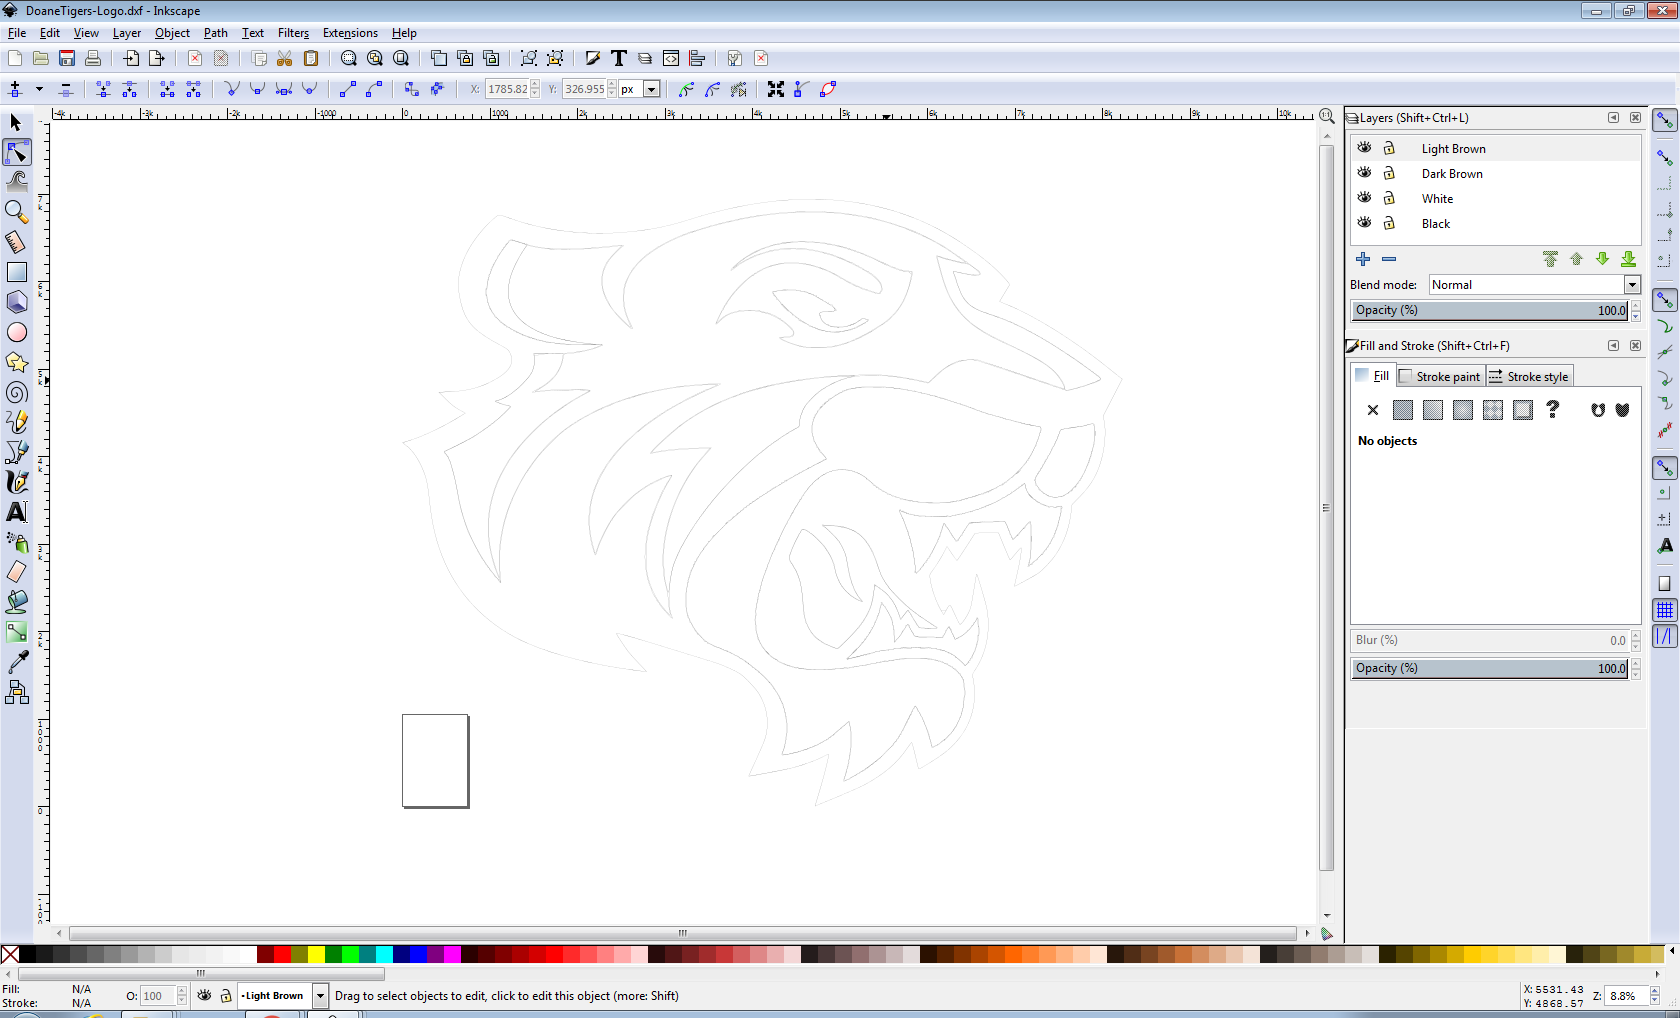The height and width of the screenshot is (1018, 1680).
Task: Choose the Calligraphy tool
Action: tap(17, 482)
